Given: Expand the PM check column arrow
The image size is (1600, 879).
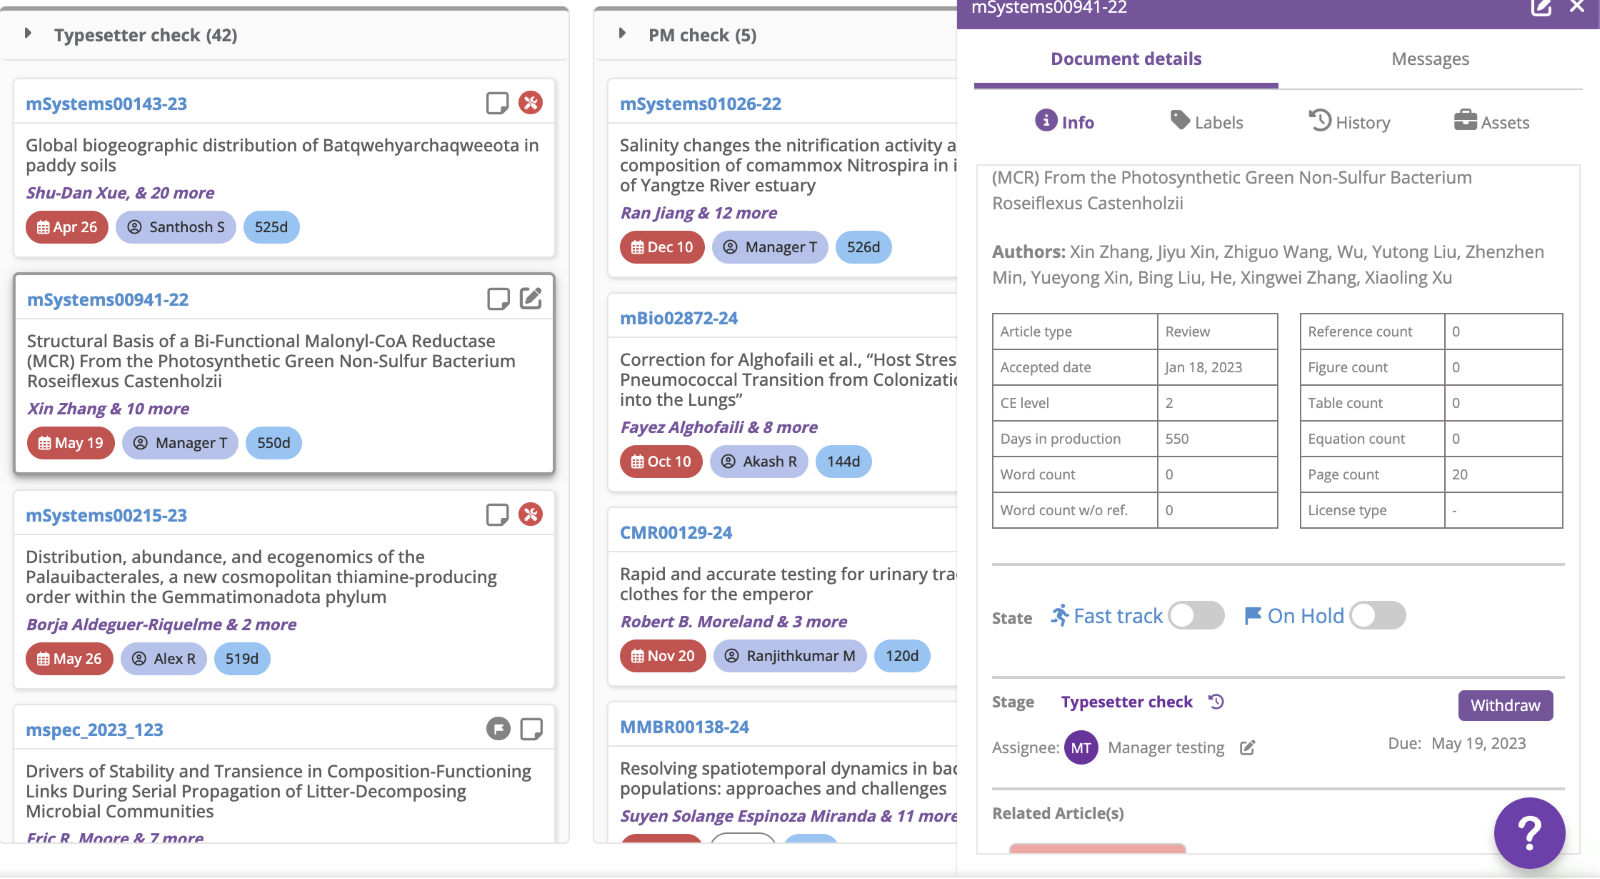Looking at the screenshot, I should pyautogui.click(x=622, y=34).
